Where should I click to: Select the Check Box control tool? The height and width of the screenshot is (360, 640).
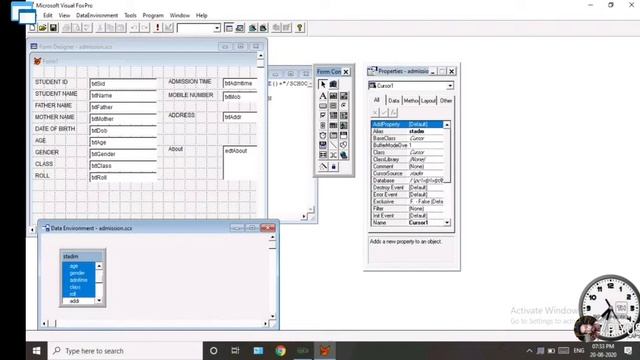(323, 116)
